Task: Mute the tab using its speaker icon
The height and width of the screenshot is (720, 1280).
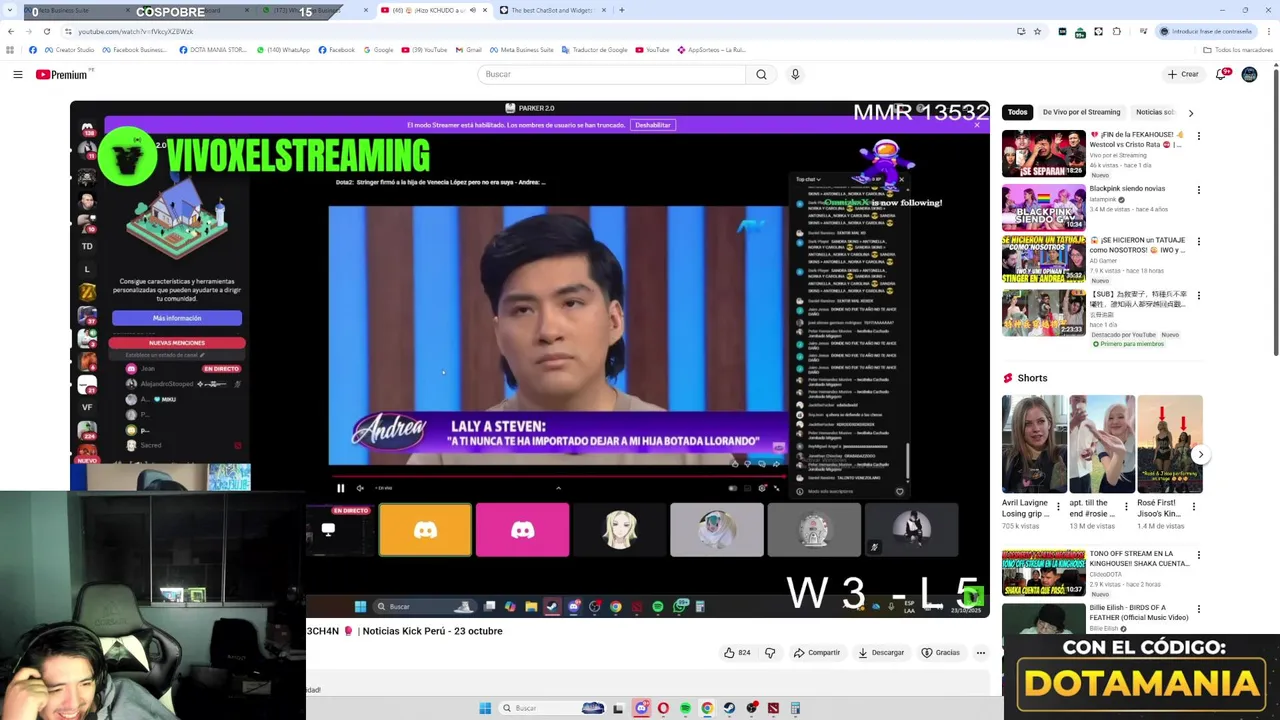Action: 473,10
